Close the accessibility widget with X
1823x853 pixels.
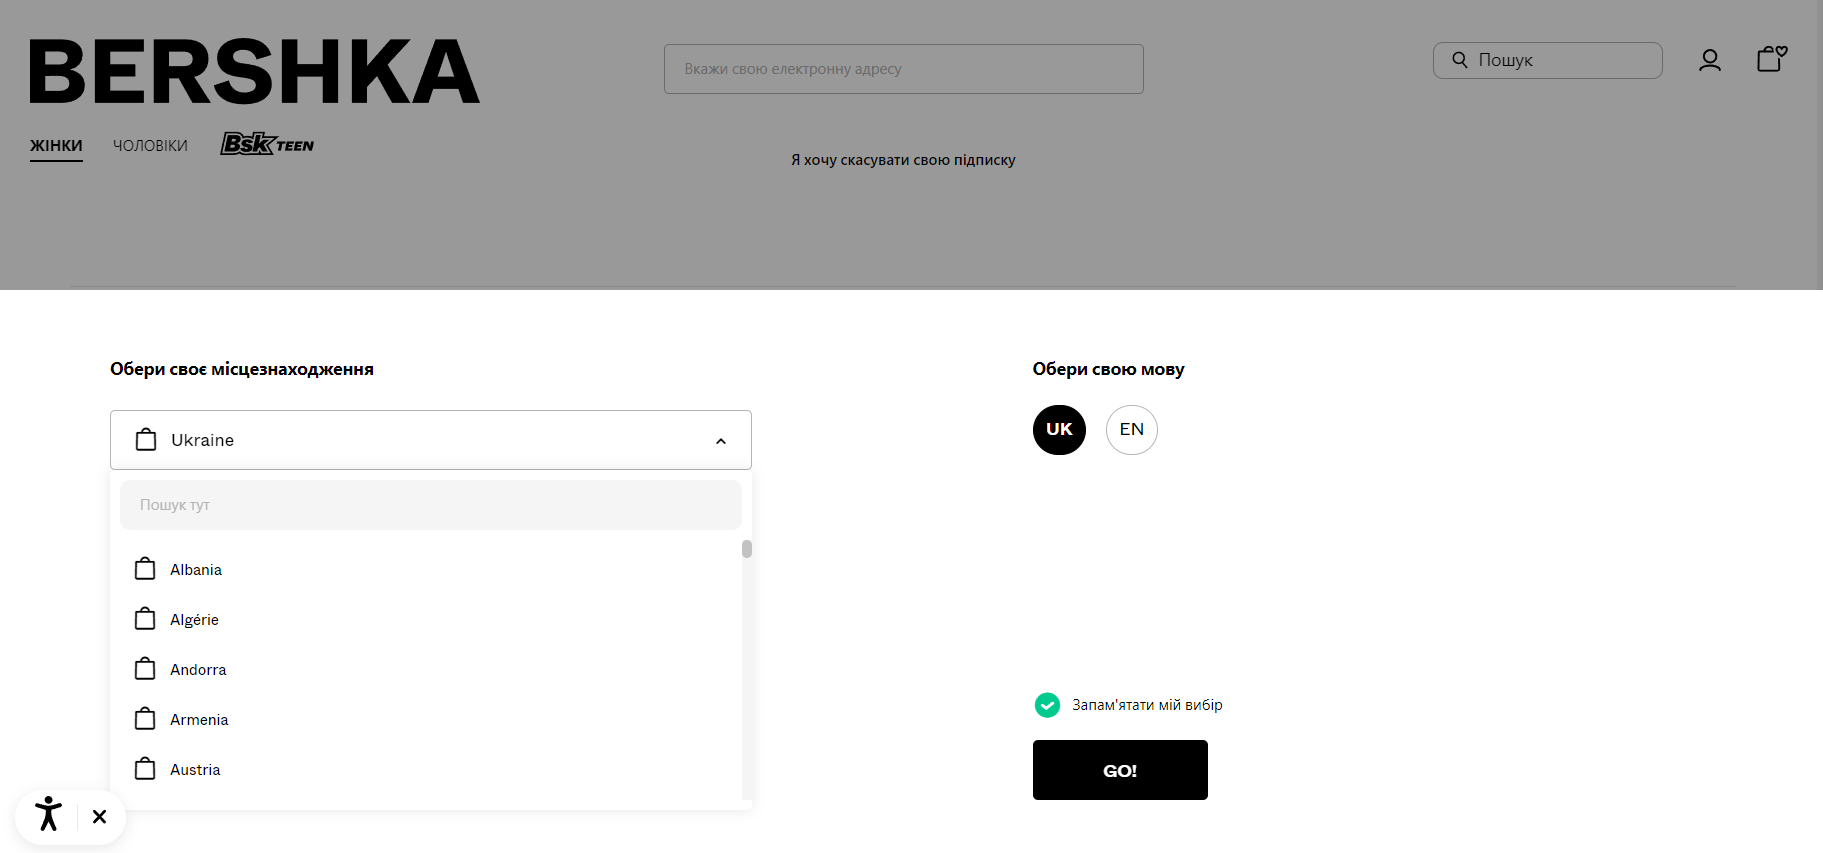[99, 816]
